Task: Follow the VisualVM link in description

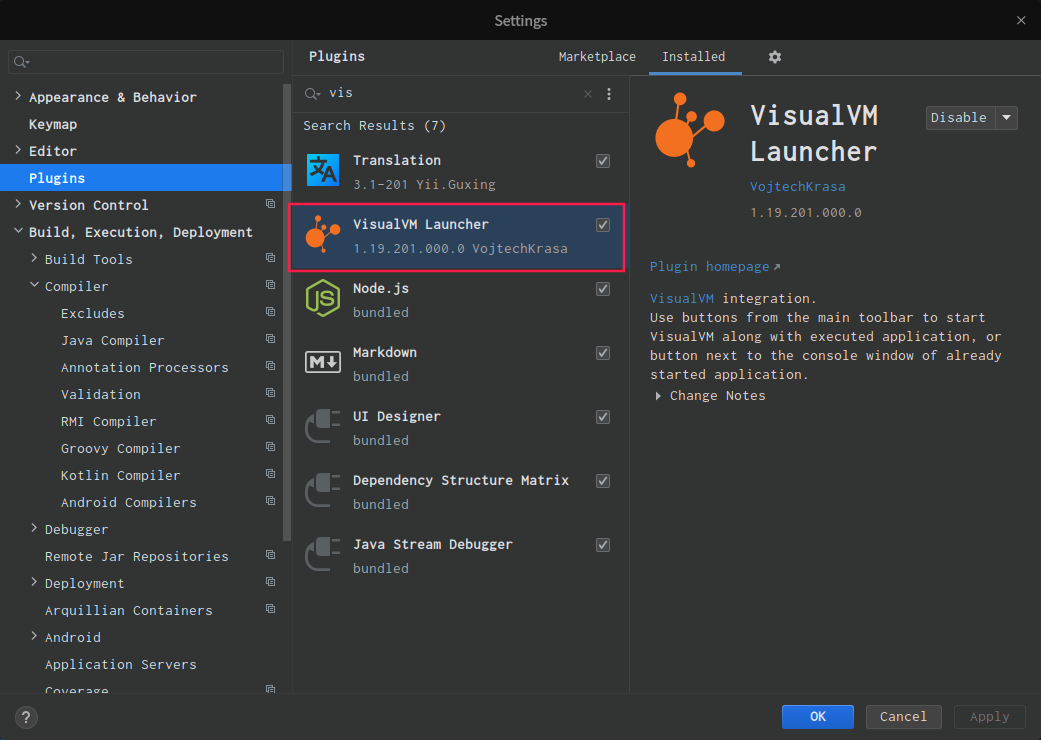Action: click(x=682, y=299)
